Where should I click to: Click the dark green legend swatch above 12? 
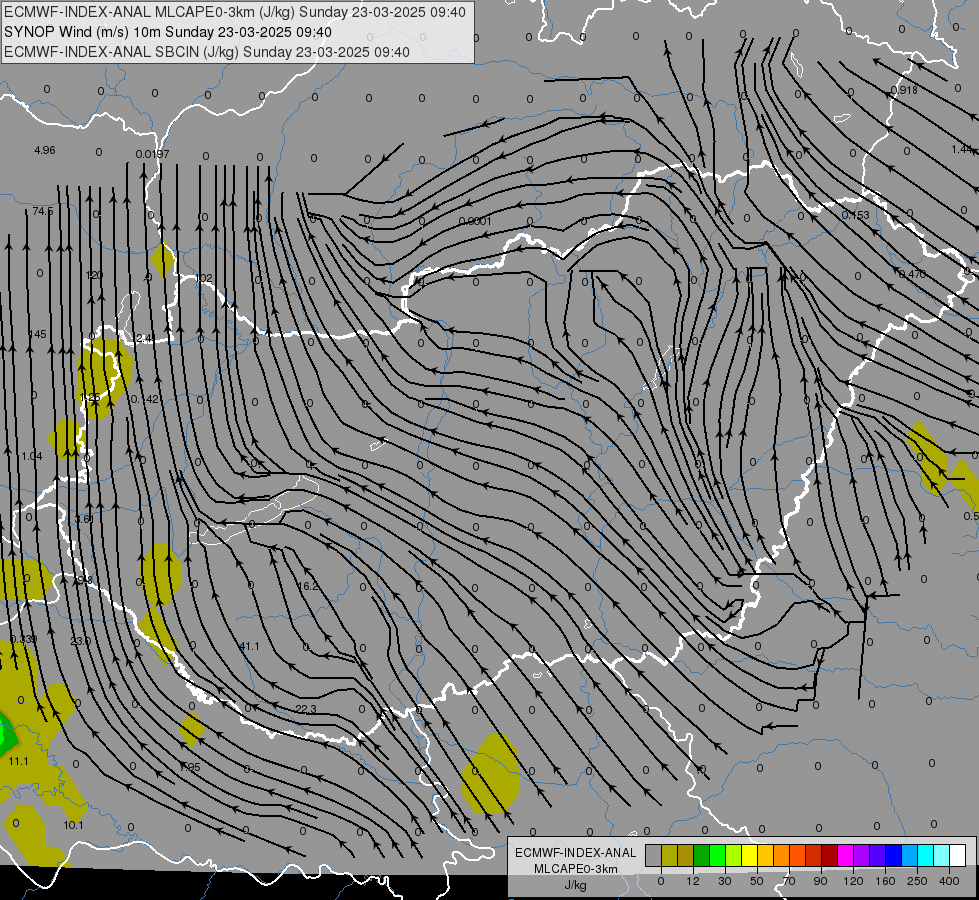702,855
